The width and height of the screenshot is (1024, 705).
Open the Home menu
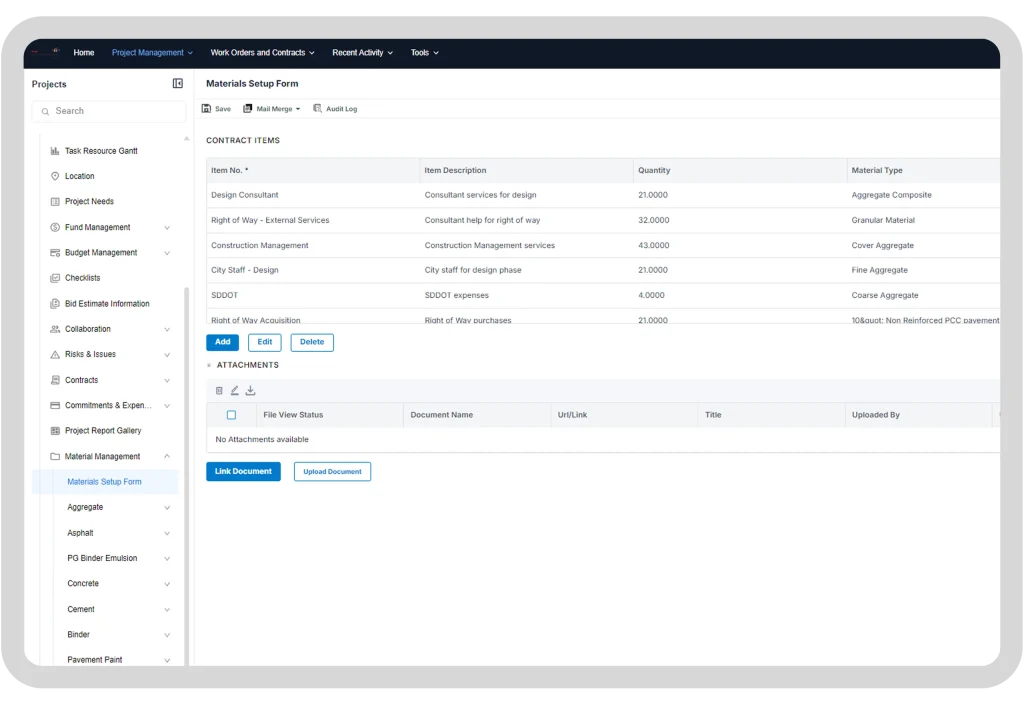[84, 53]
